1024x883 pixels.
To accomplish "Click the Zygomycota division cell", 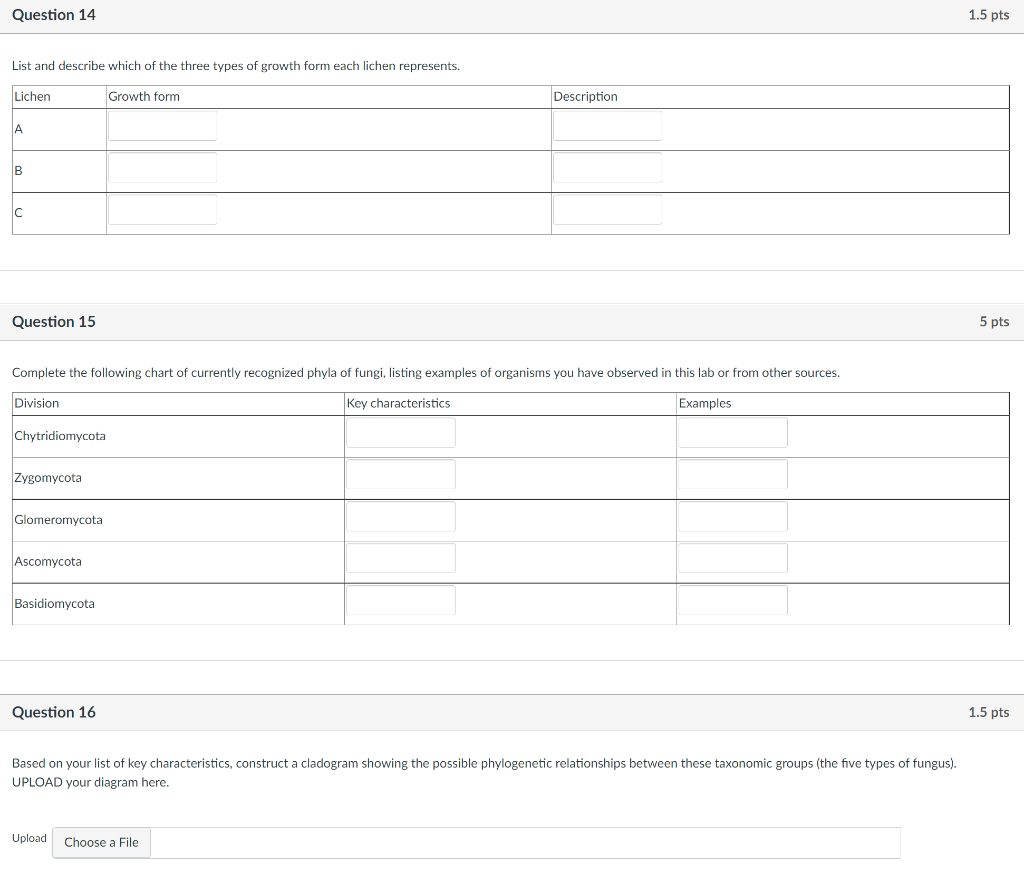I will coord(178,478).
